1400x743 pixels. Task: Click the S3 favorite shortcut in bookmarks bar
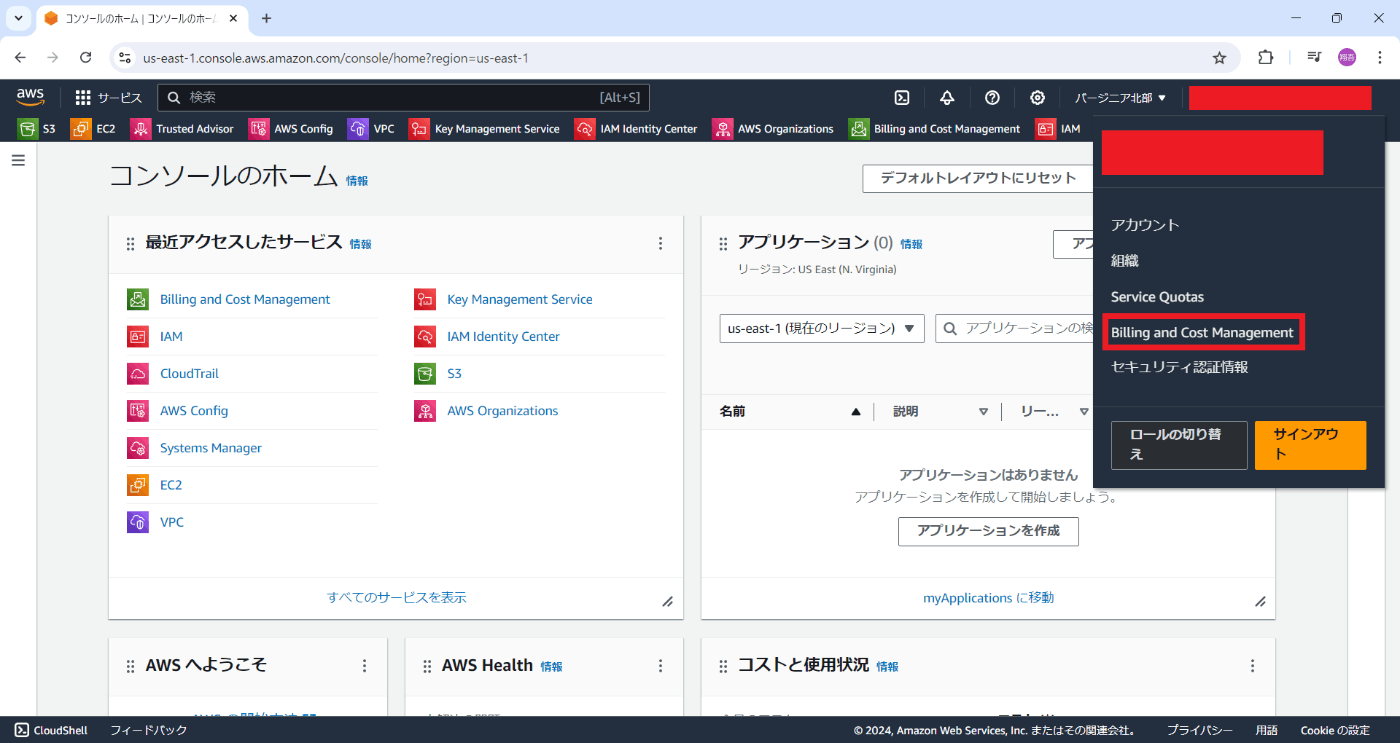coord(37,129)
